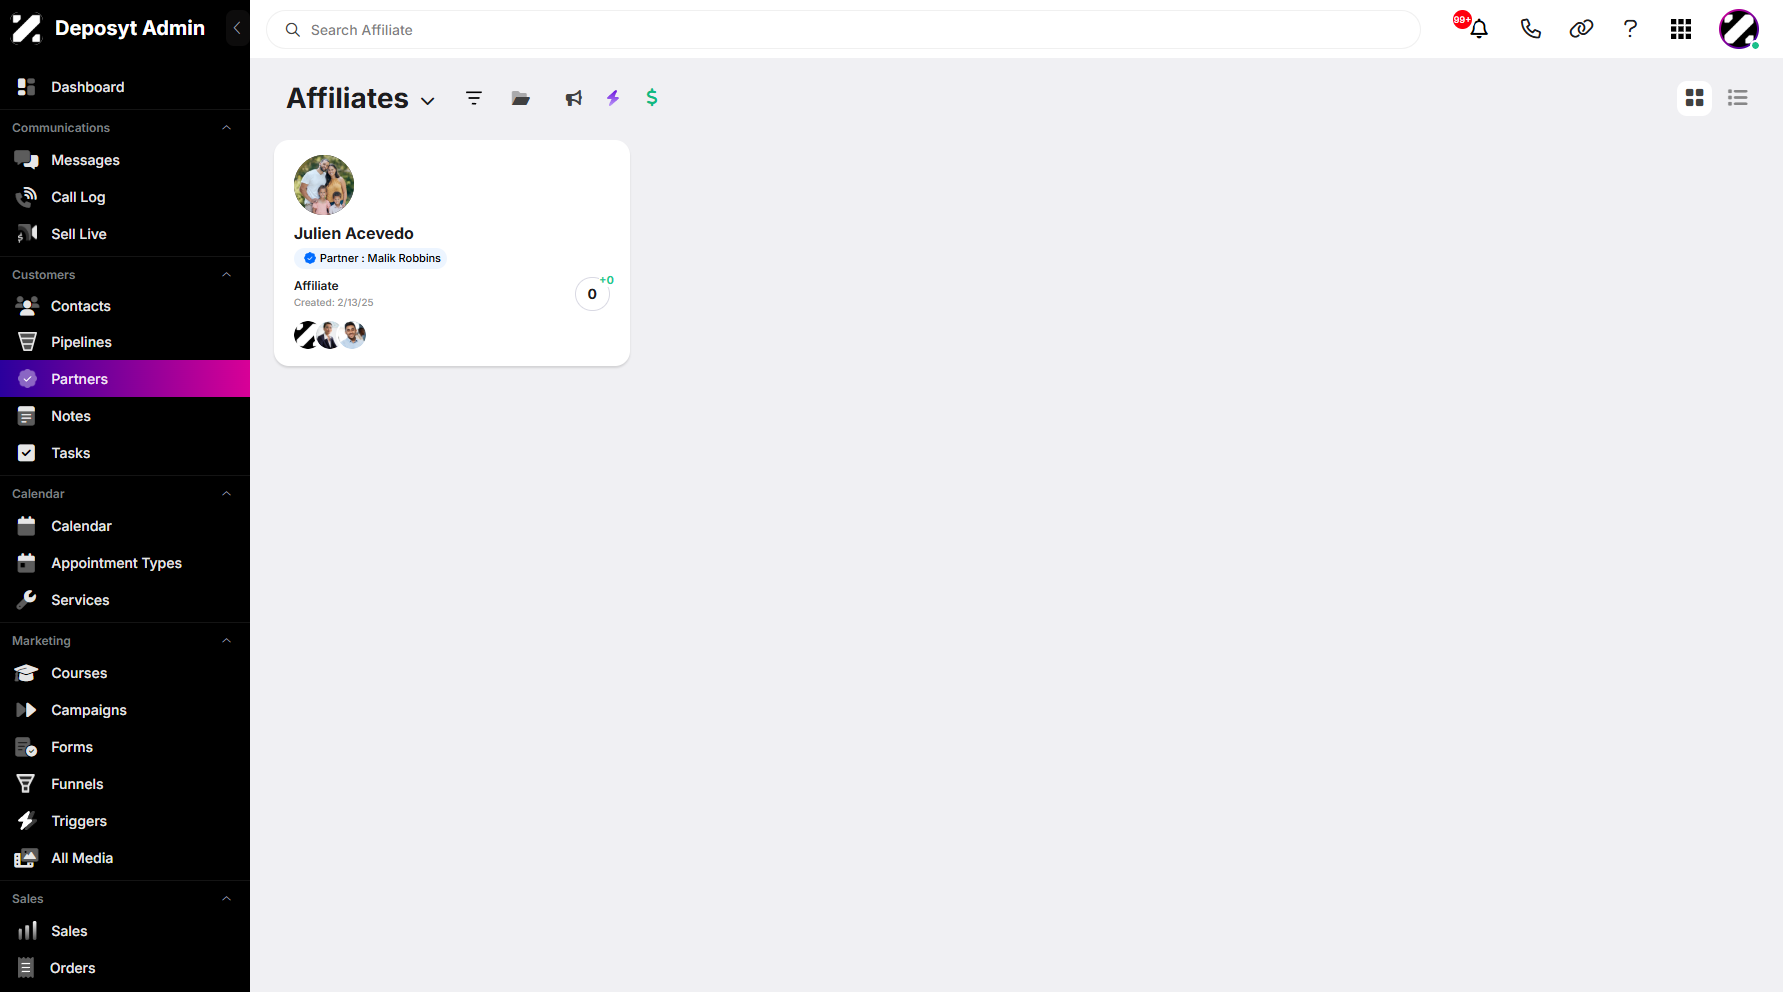This screenshot has width=1783, height=992.
Task: Open the Call Log page
Action: pos(125,197)
